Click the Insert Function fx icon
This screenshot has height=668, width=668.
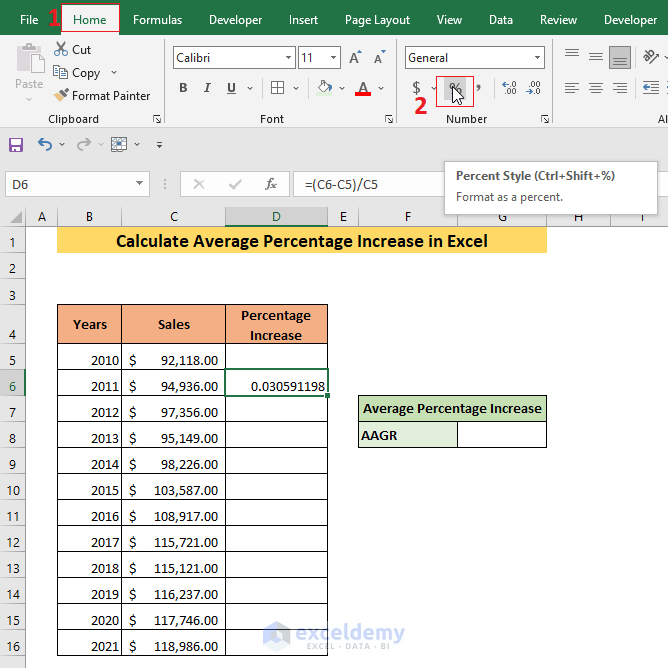tap(270, 184)
